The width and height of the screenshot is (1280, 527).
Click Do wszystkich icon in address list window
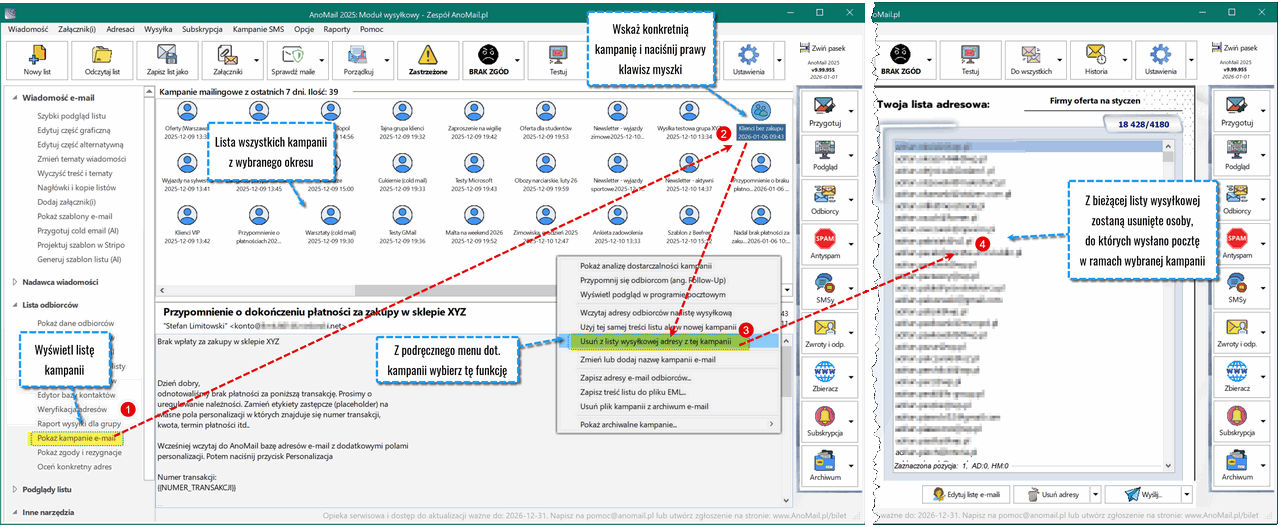tap(1029, 55)
